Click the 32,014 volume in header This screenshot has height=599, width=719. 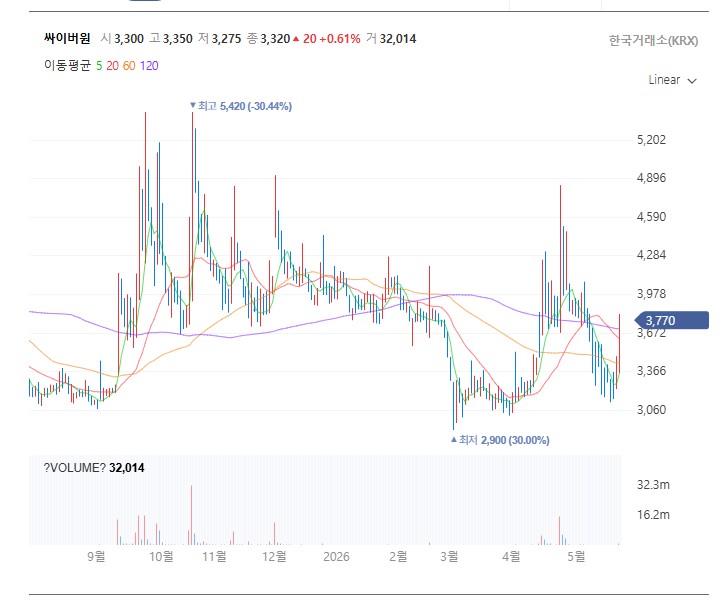click(398, 39)
